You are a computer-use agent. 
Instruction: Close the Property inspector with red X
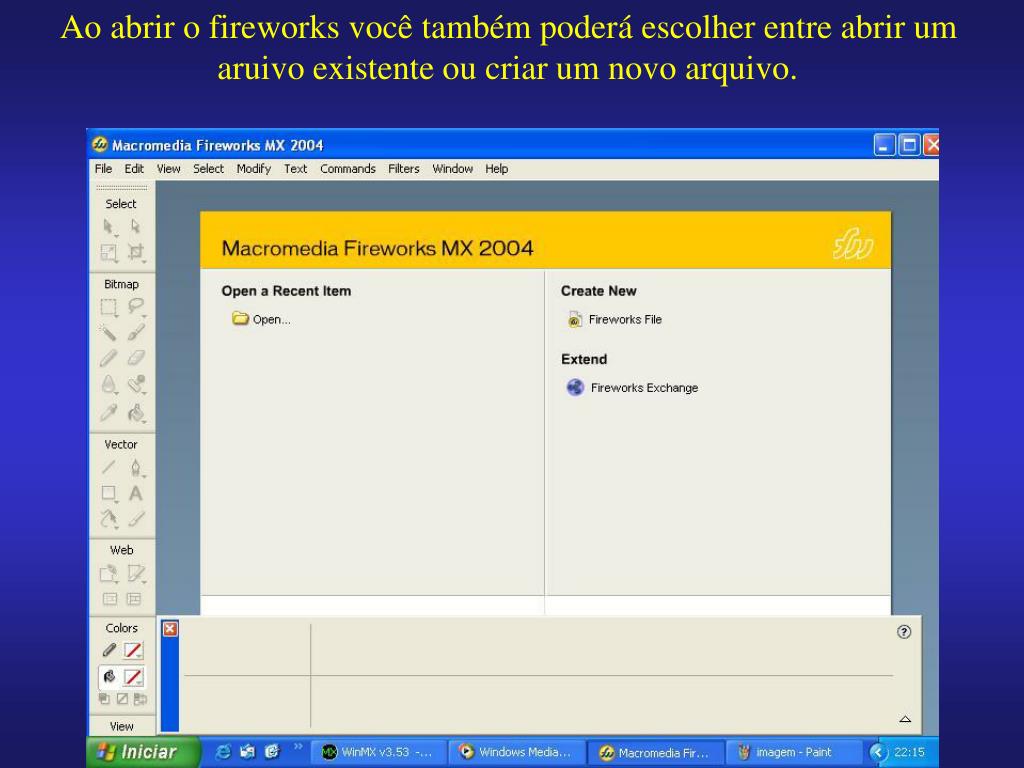(170, 629)
